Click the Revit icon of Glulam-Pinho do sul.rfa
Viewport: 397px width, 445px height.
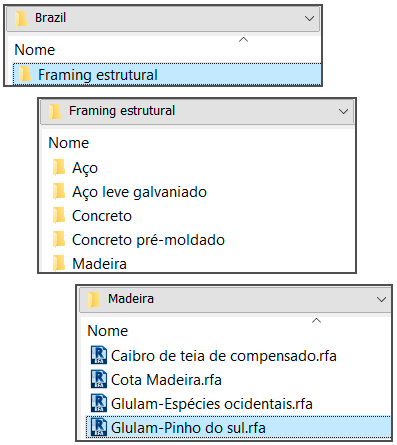coord(99,428)
